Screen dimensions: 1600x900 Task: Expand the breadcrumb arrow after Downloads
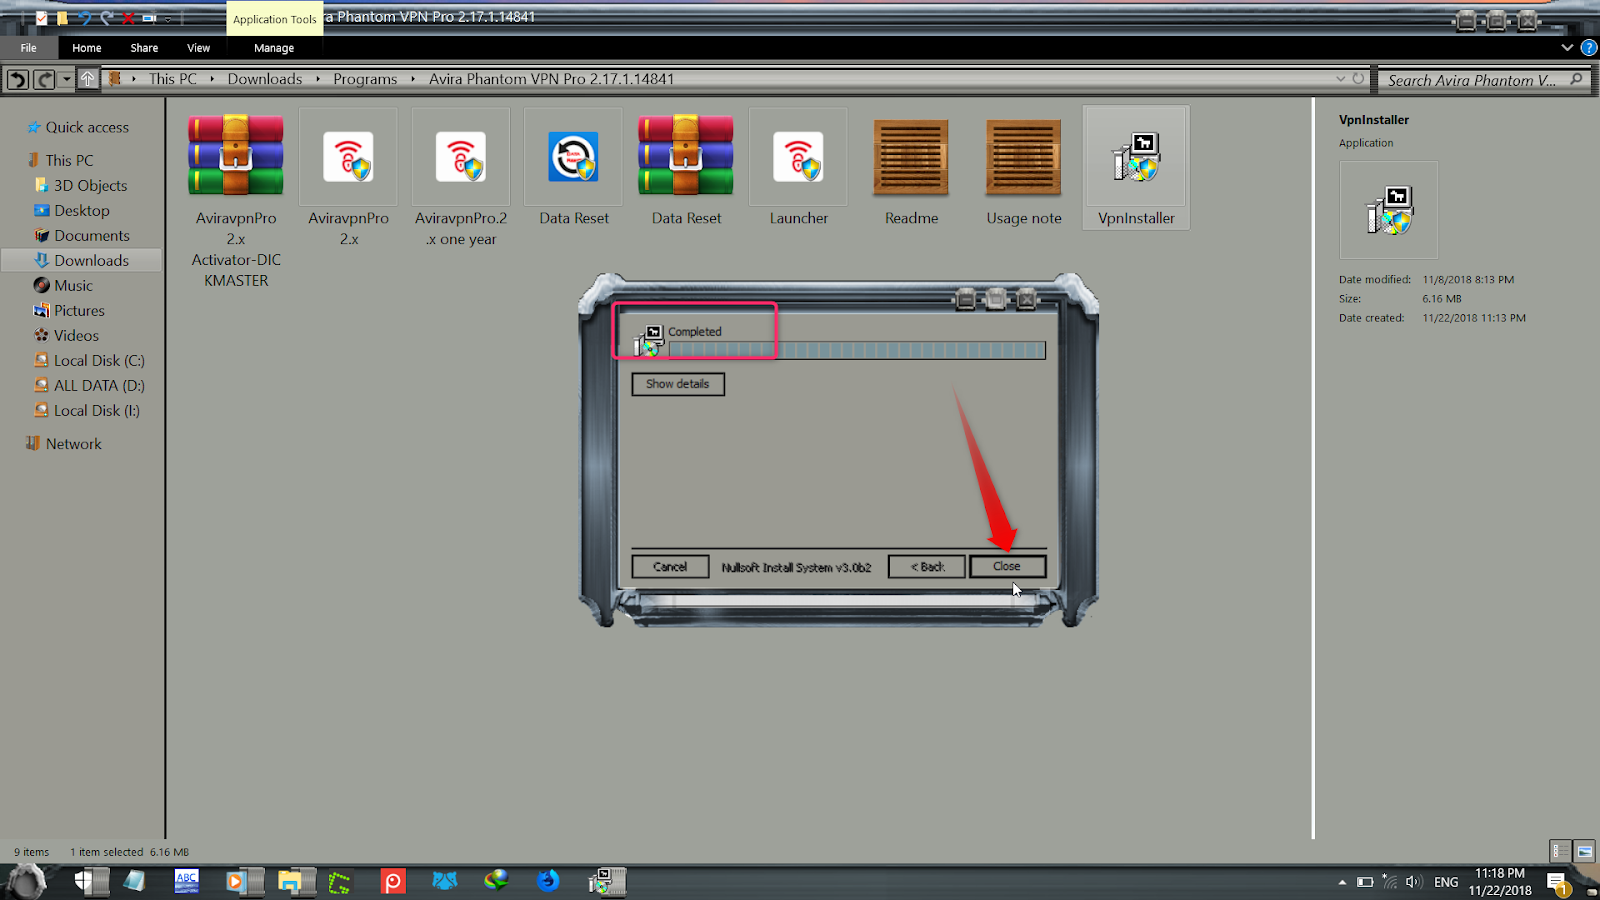318,79
